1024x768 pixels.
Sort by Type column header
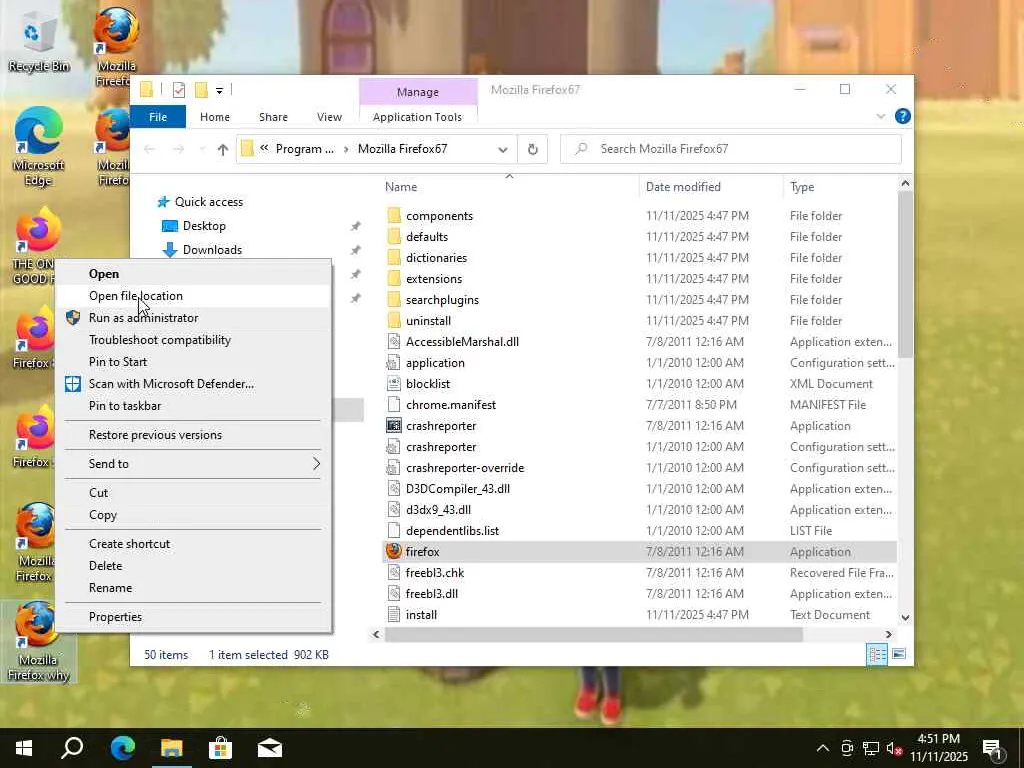tap(840, 187)
